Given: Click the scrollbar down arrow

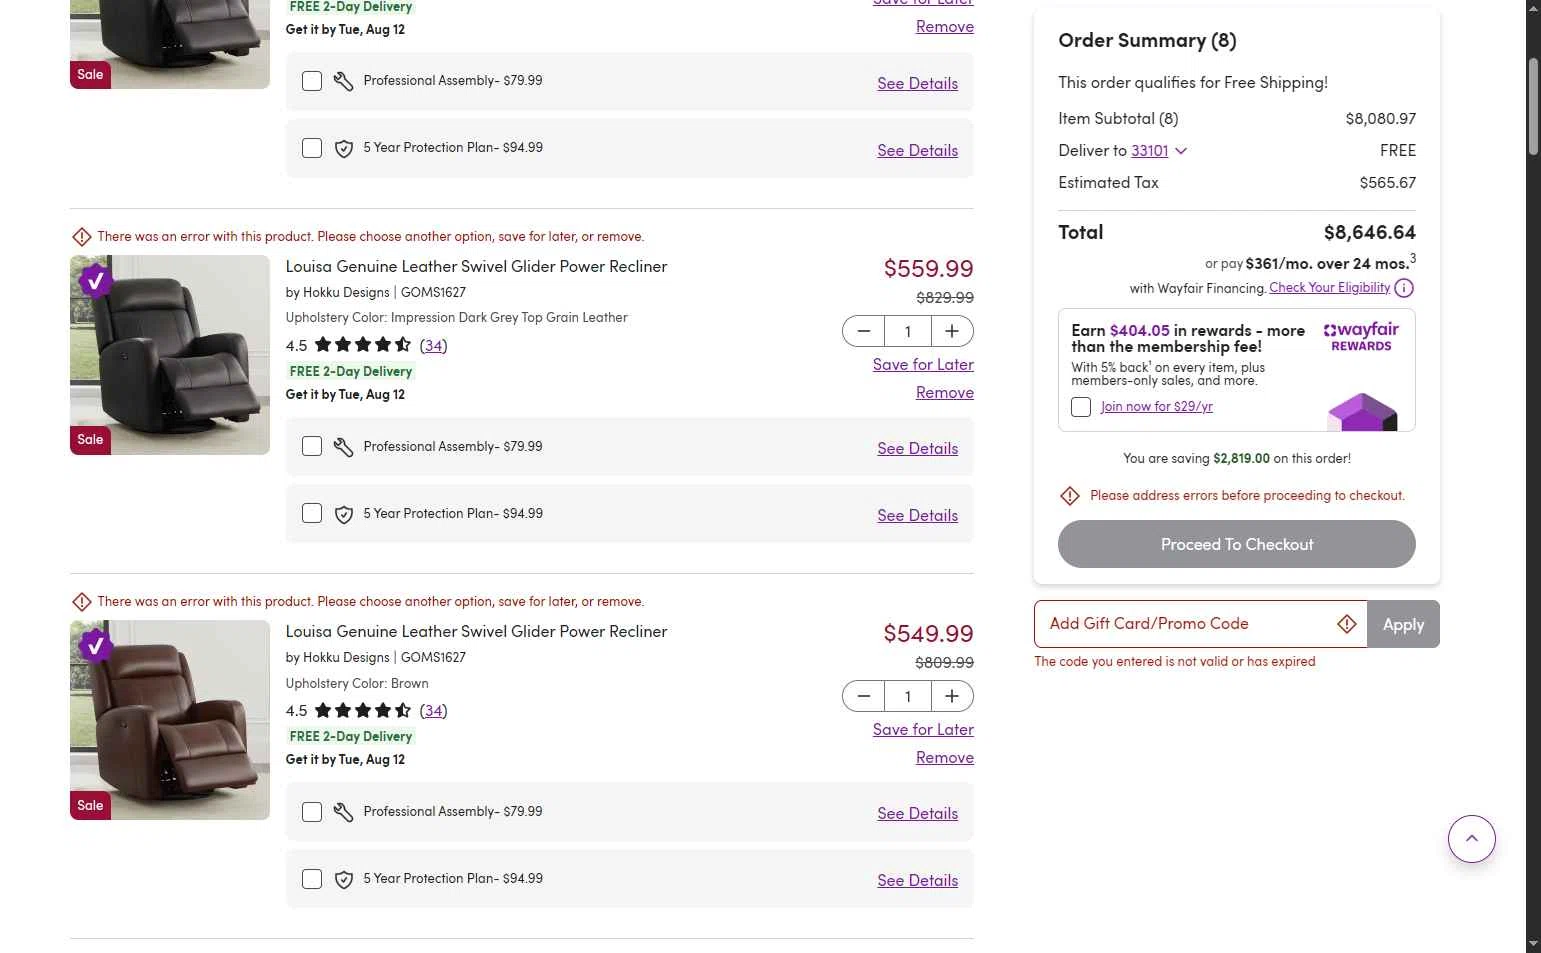Looking at the screenshot, I should (1533, 944).
